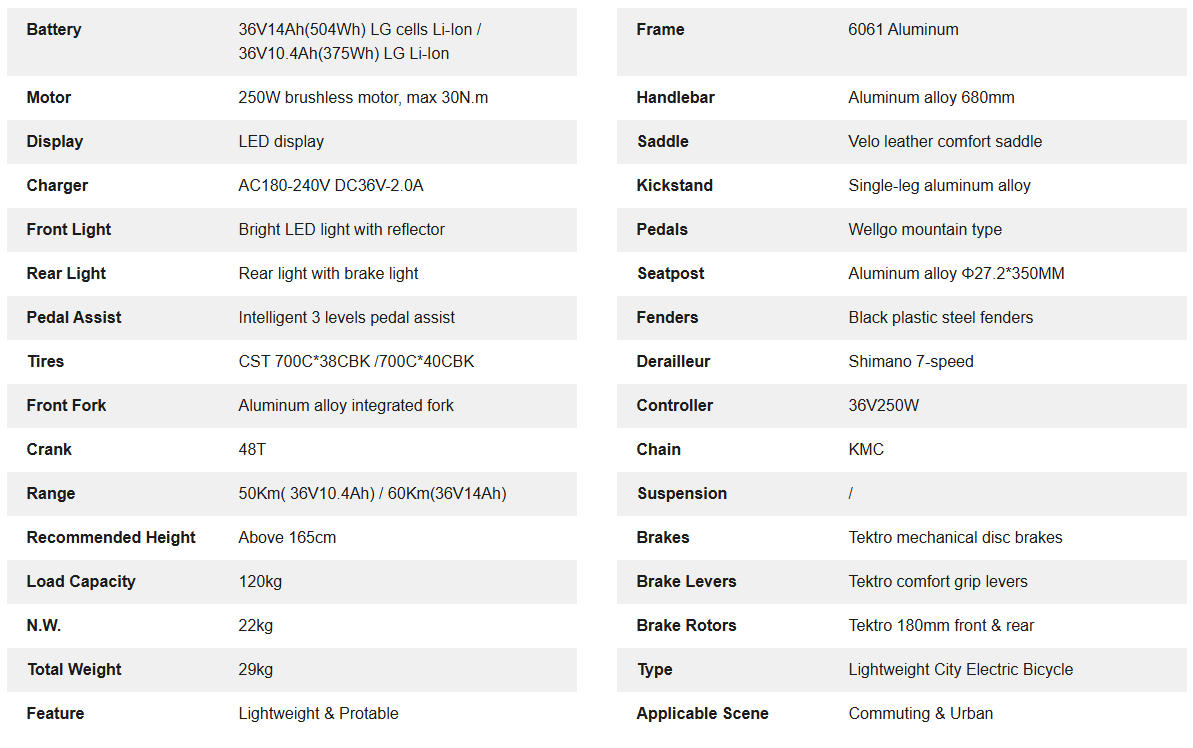1193x748 pixels.
Task: Select the 250W brushless motor value text
Action: click(363, 98)
